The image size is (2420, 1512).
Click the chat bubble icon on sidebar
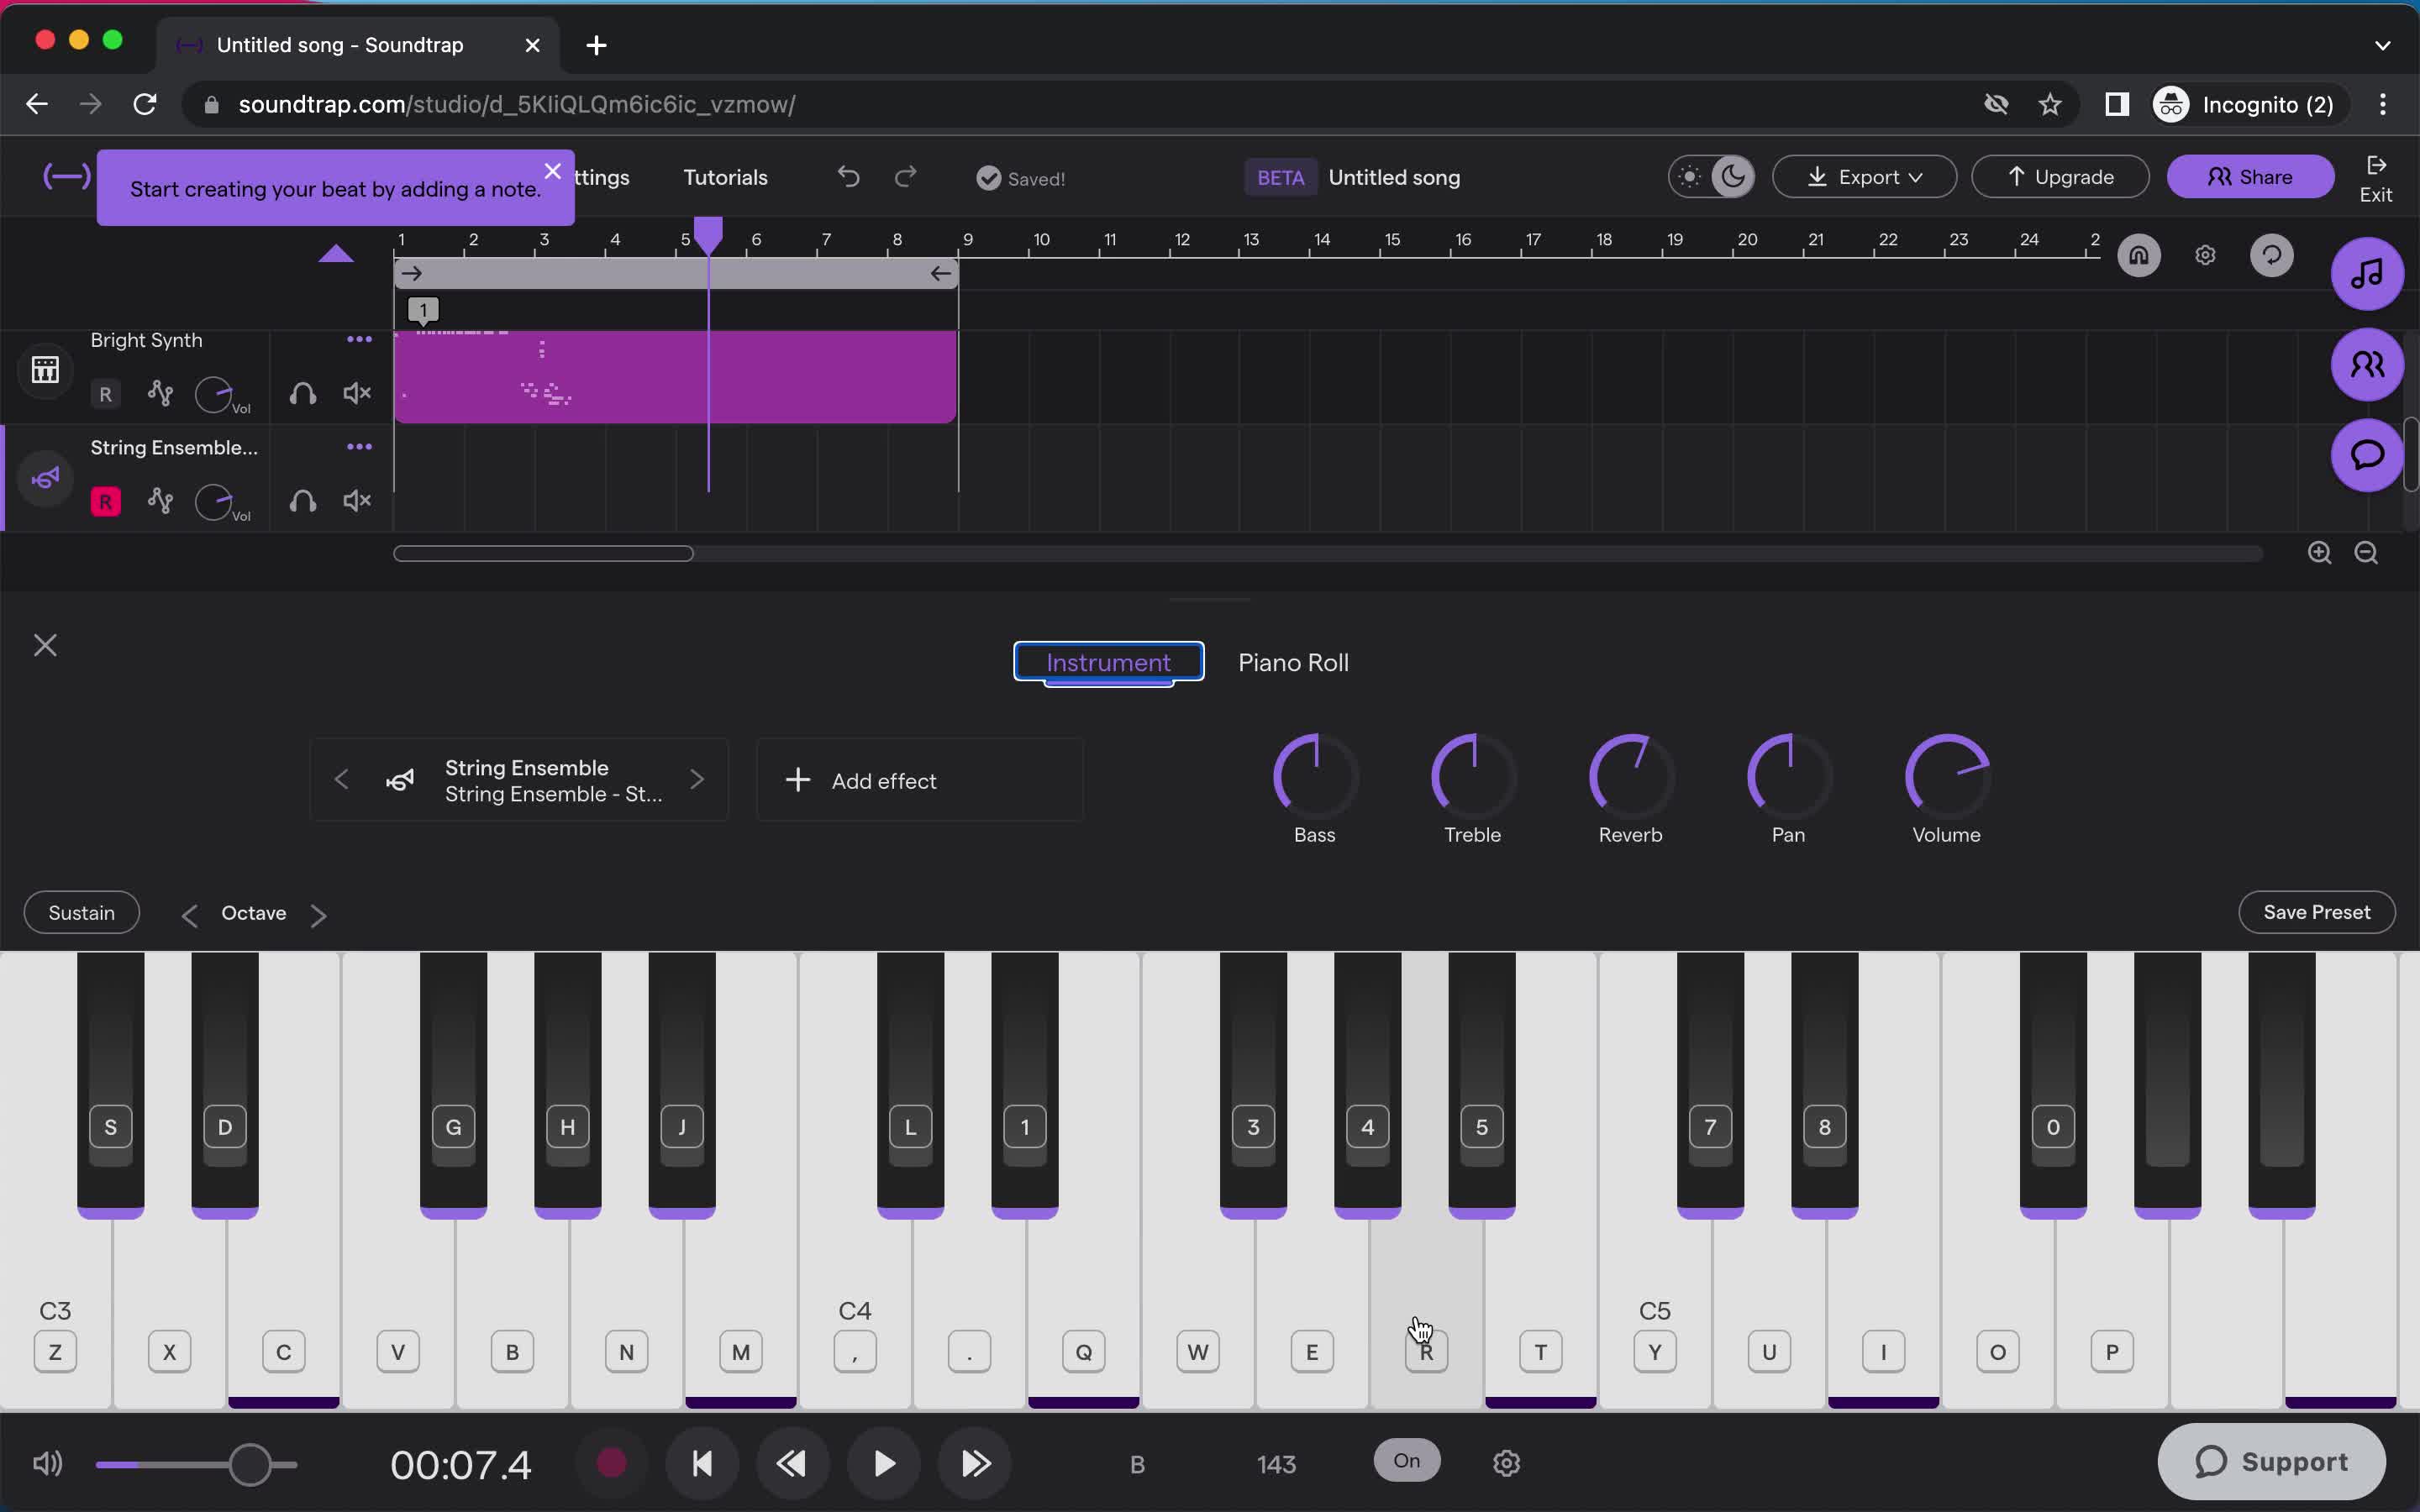(2366, 453)
